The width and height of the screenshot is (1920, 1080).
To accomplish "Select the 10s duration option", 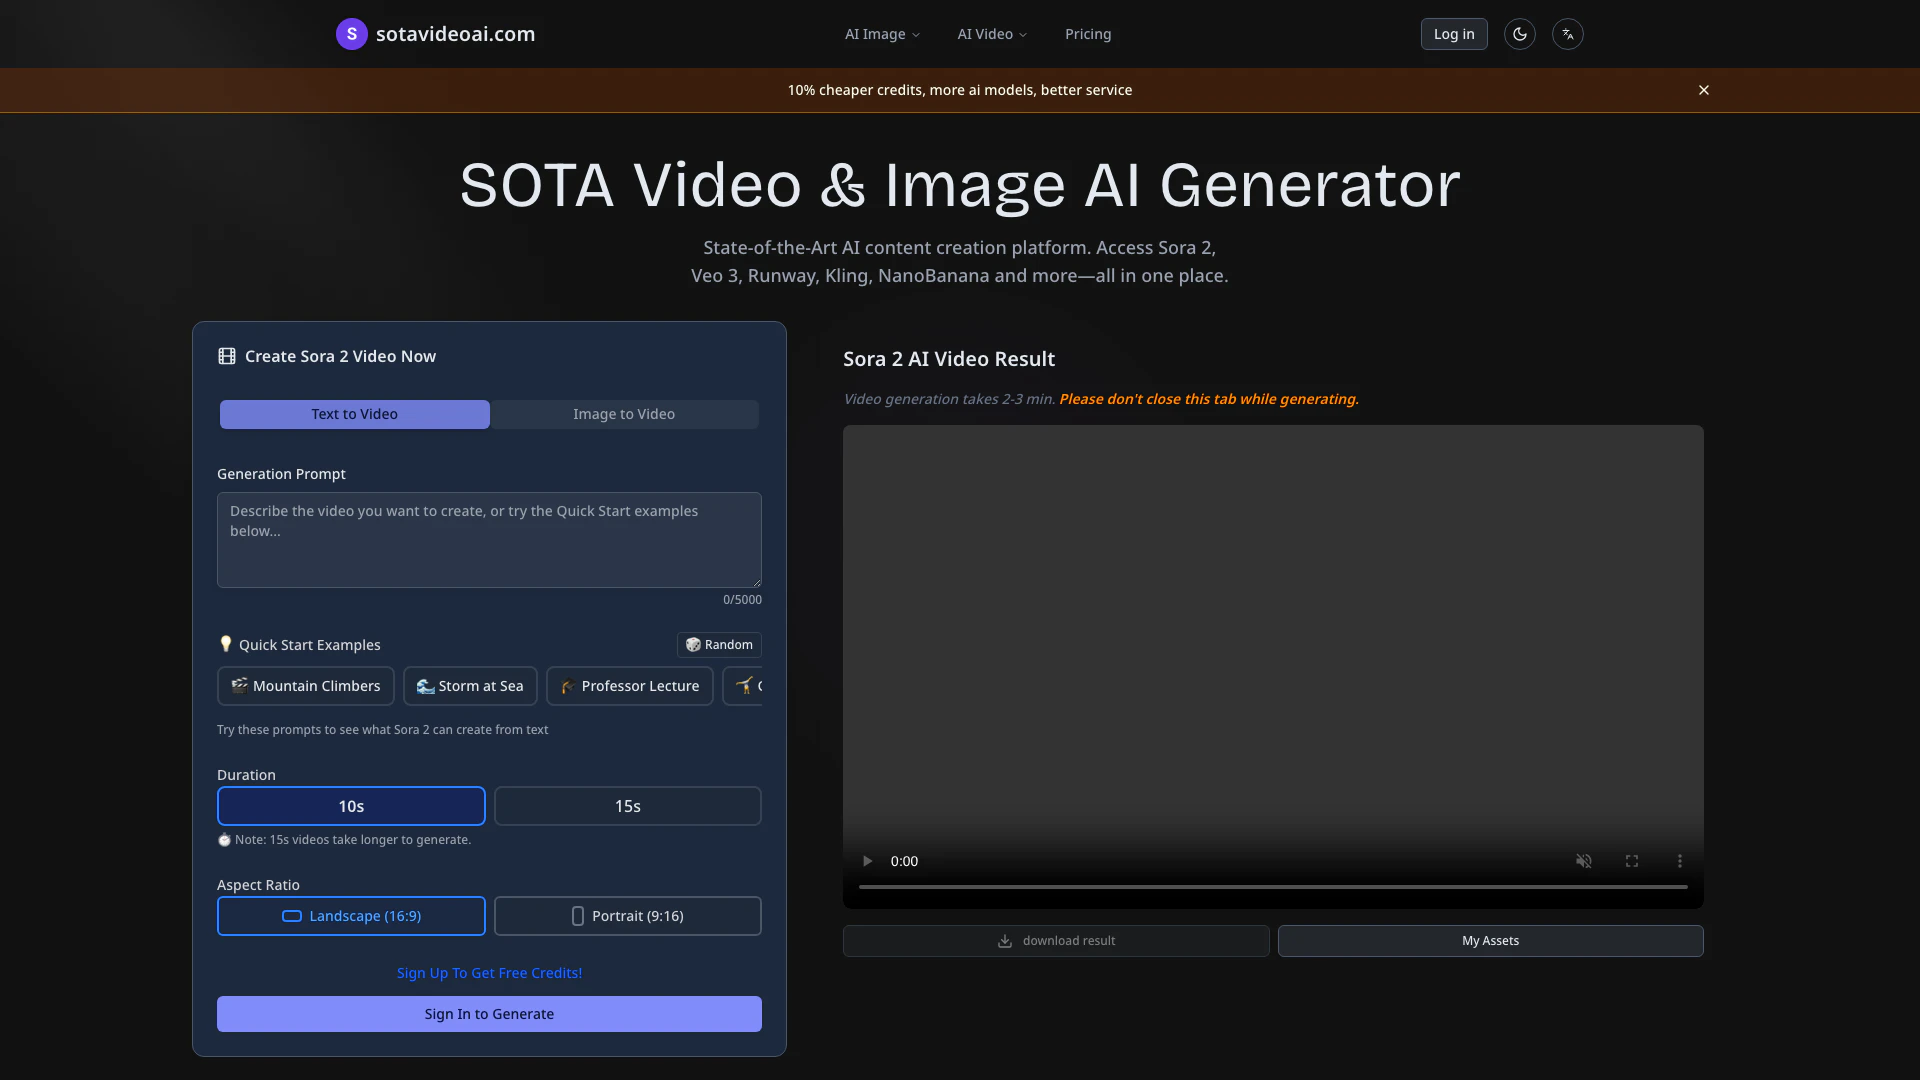I will coord(351,806).
